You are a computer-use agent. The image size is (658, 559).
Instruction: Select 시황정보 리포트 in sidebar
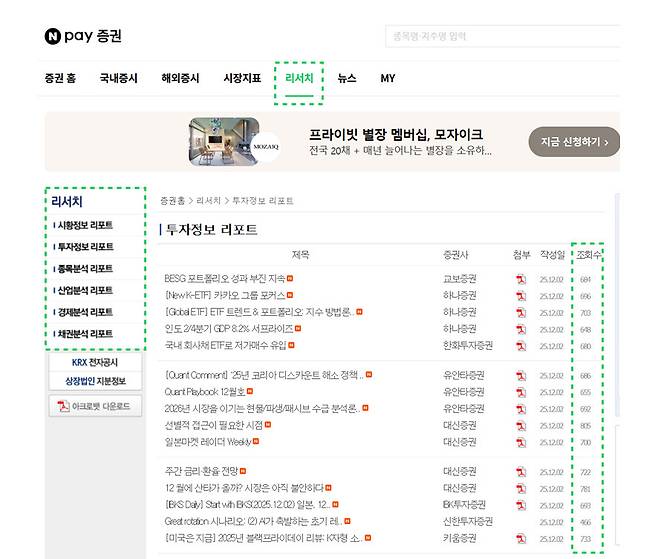coord(84,225)
